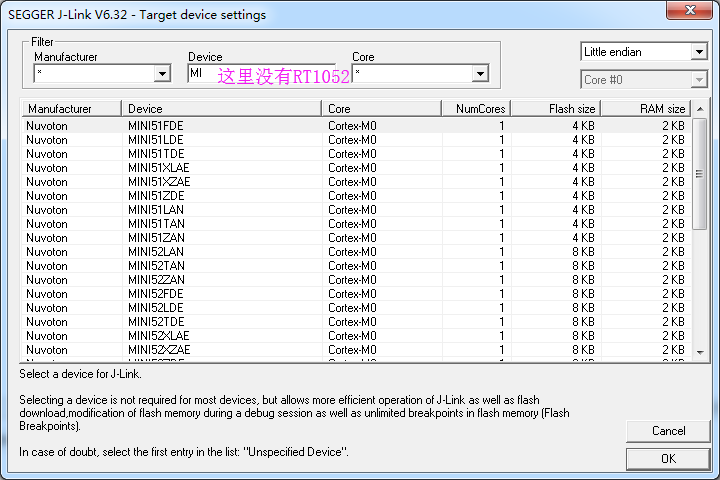Open the Little endian dropdown

(x=699, y=52)
